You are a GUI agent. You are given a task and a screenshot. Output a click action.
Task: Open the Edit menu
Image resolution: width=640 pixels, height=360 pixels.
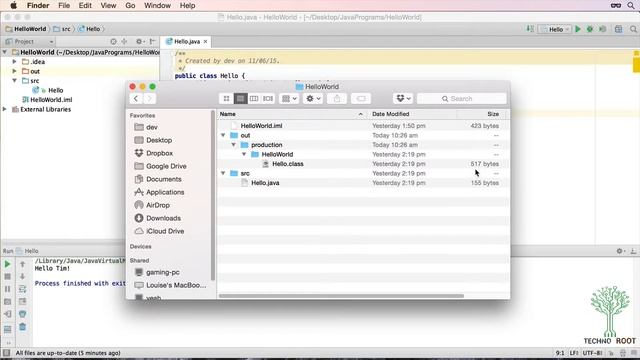(x=85, y=6)
